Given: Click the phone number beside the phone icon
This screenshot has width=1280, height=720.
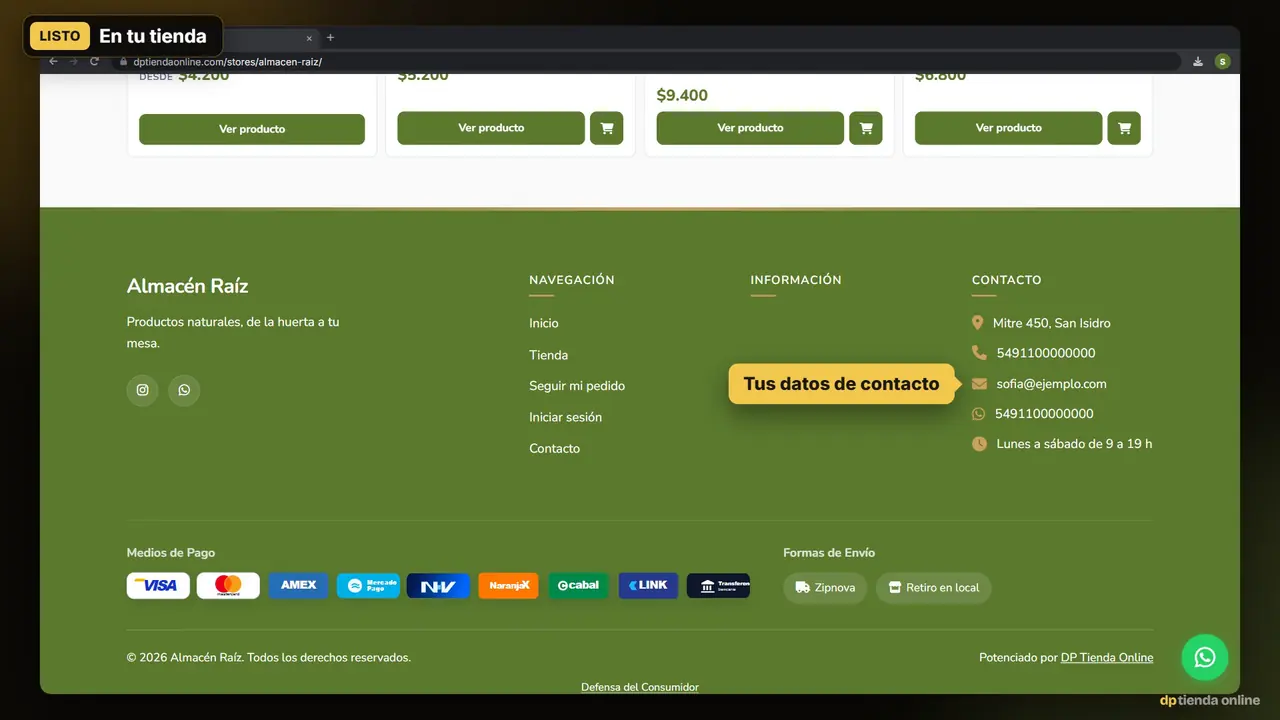Looking at the screenshot, I should [1046, 353].
